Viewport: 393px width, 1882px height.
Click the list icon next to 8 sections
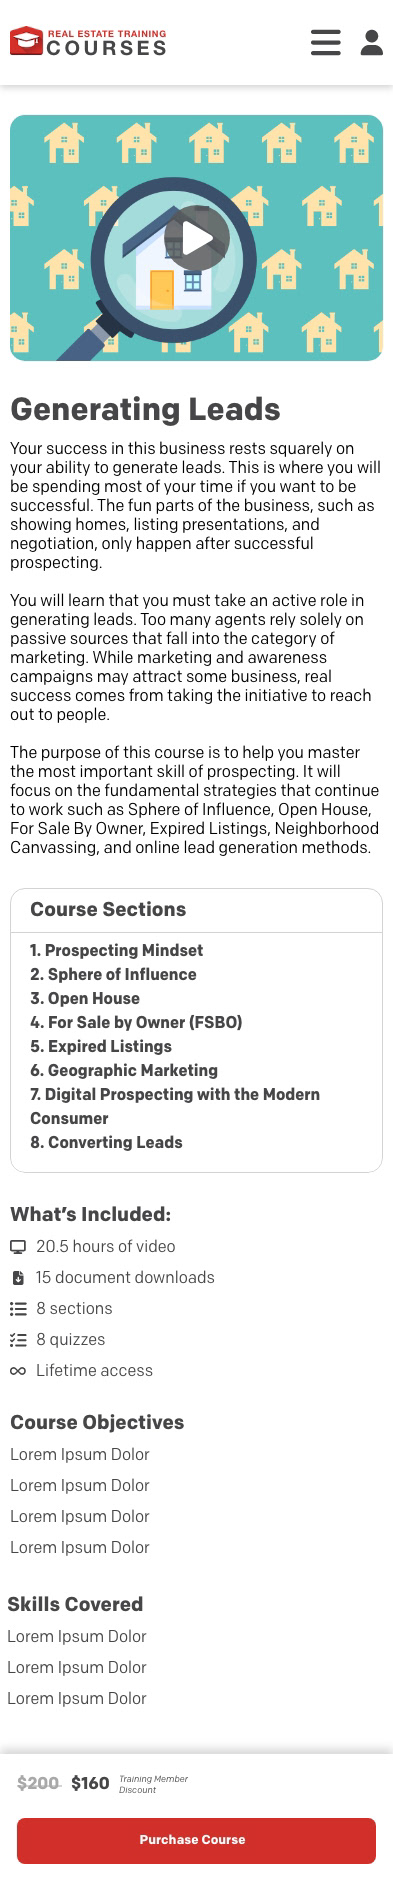17,1309
